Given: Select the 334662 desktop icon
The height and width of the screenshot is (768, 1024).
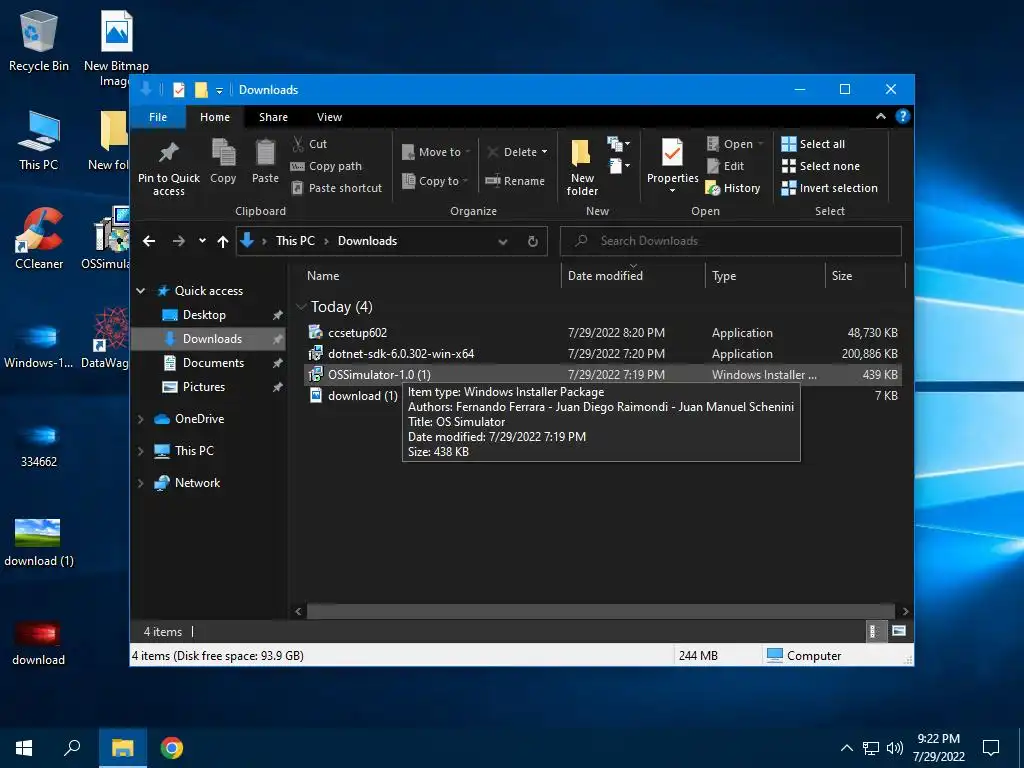Looking at the screenshot, I should click(x=39, y=444).
